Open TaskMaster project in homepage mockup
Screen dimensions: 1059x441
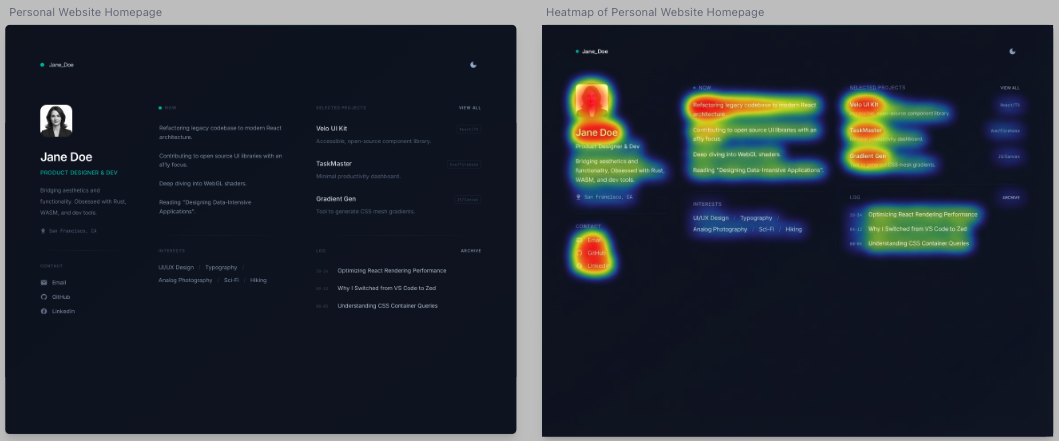pyautogui.click(x=333, y=163)
